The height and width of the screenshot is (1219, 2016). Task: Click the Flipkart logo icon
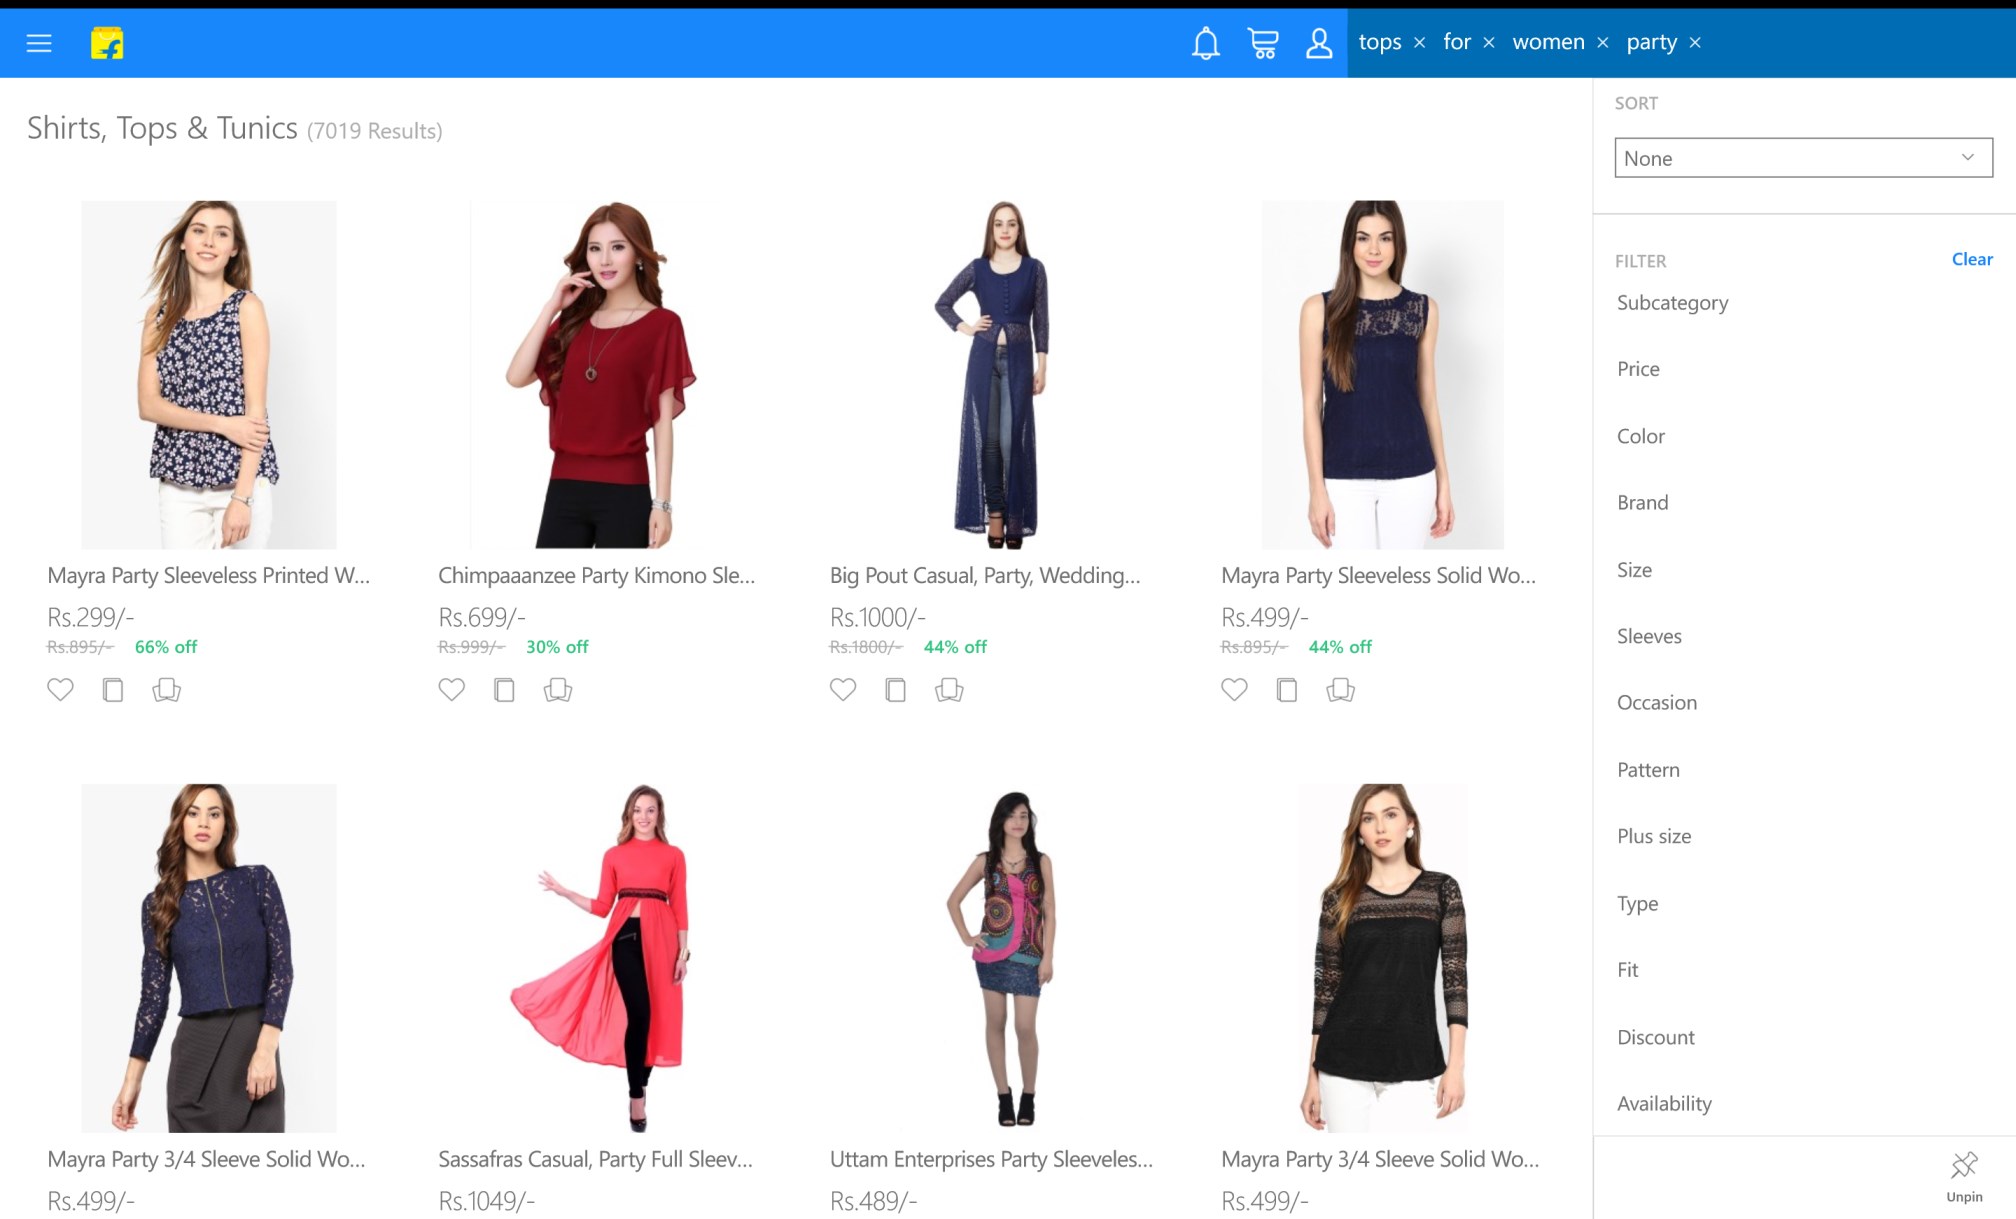(x=107, y=43)
